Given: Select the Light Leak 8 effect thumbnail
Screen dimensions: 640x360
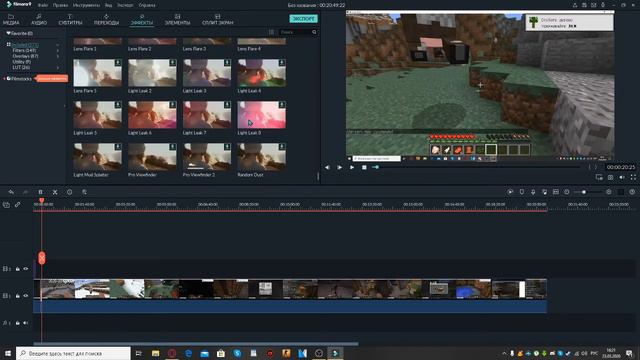Looking at the screenshot, I should [x=262, y=115].
